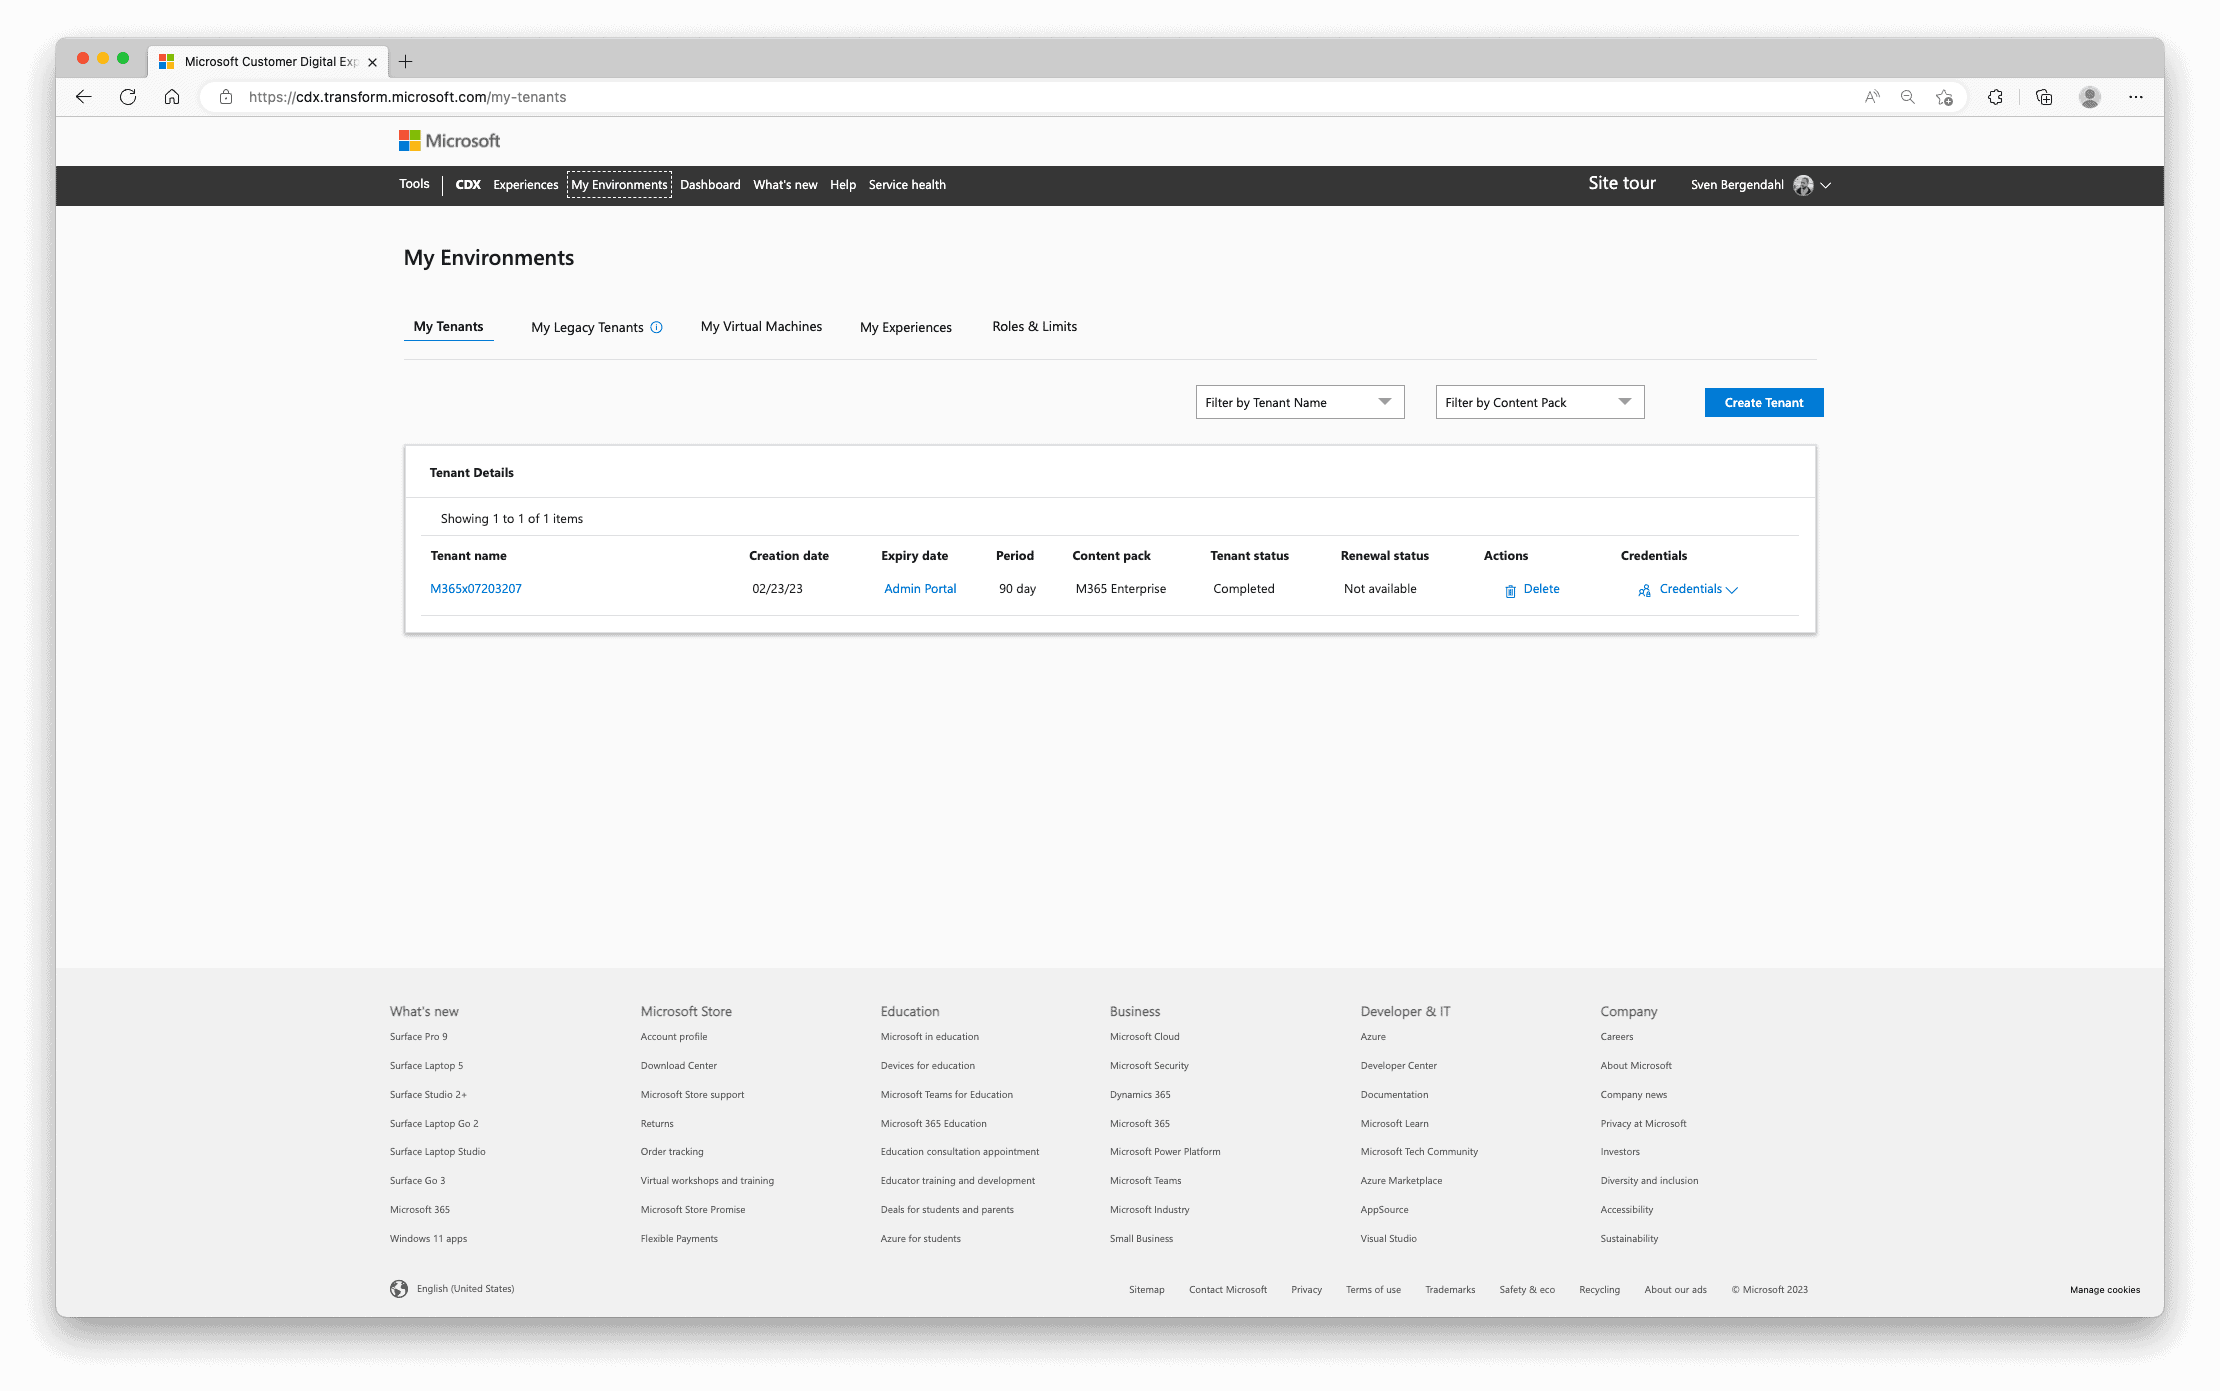Open tenant M365x07203207 link
Image resolution: width=2220 pixels, height=1391 pixels.
[476, 589]
